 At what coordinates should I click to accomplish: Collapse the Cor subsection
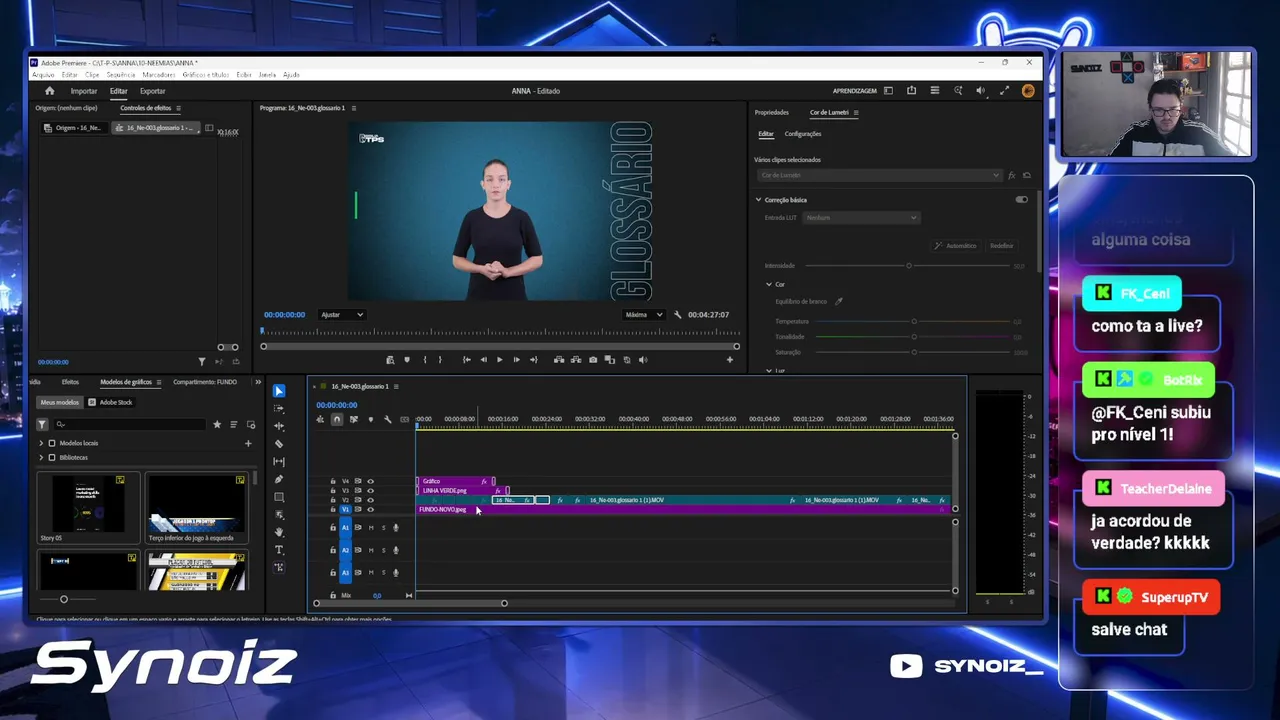click(769, 285)
